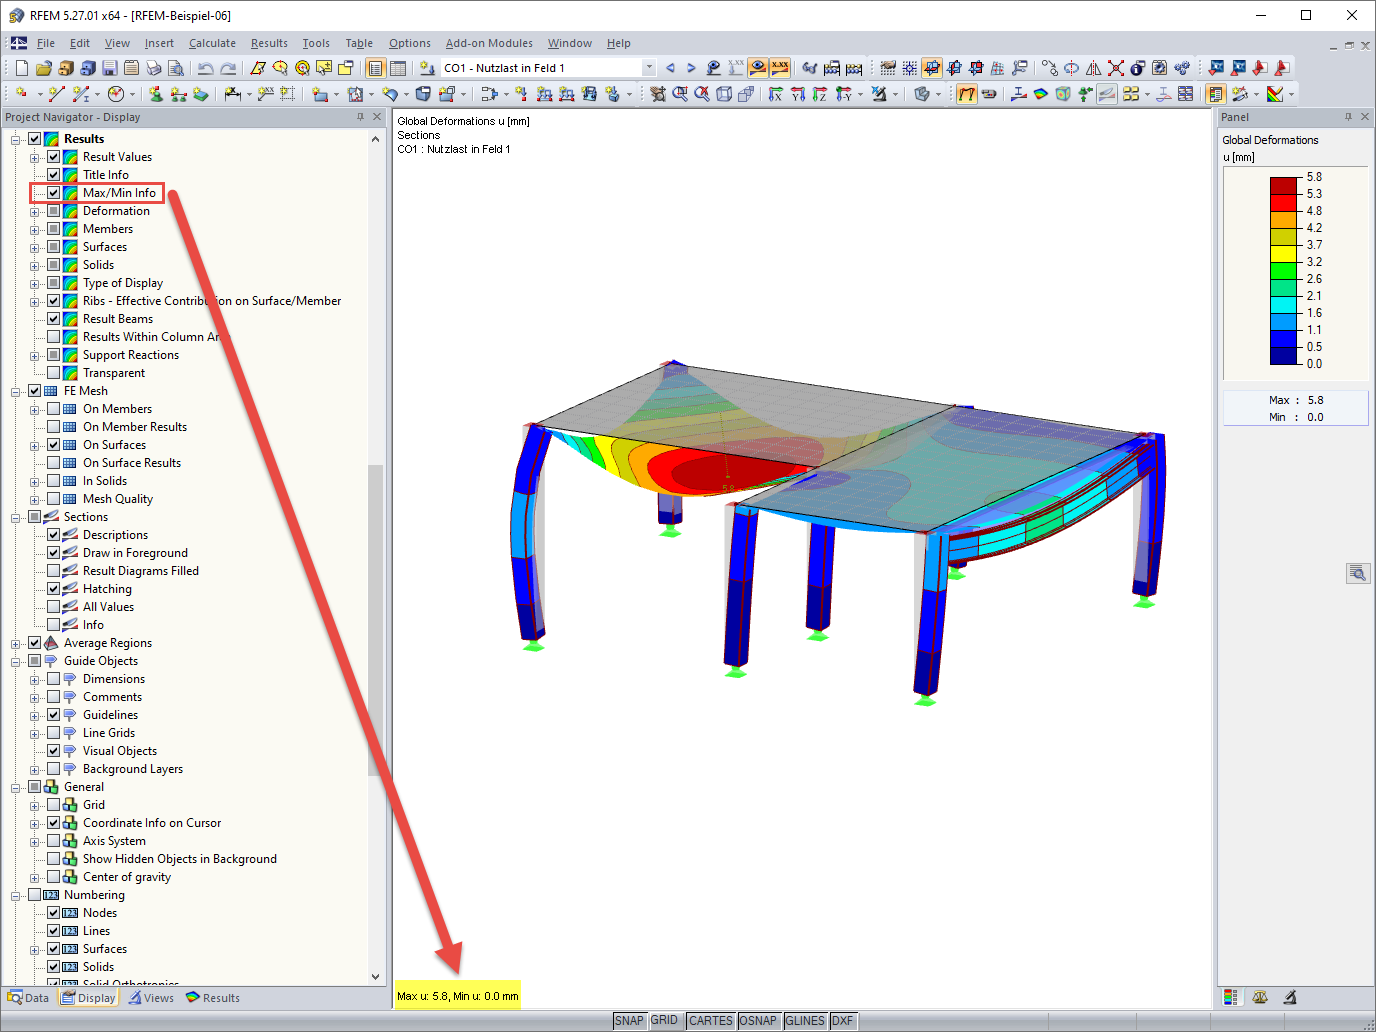Screen dimensions: 1376x1032
Task: Click the magnifier button on Panel right edge
Action: [1357, 573]
